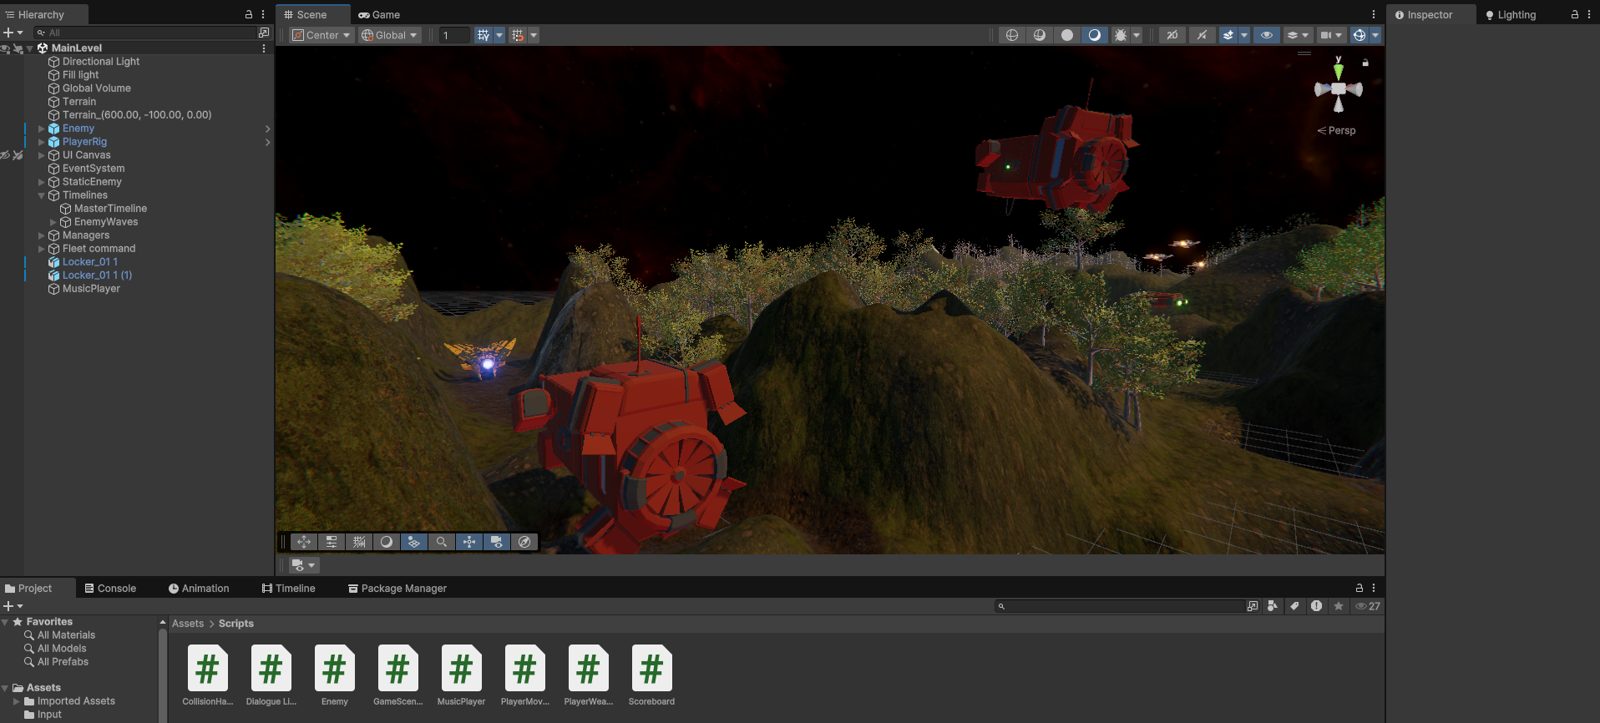Open the Lighting tab

(1510, 15)
